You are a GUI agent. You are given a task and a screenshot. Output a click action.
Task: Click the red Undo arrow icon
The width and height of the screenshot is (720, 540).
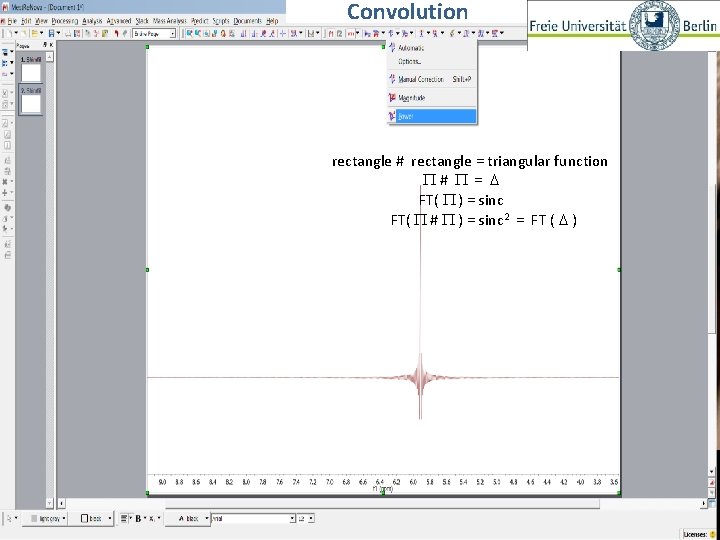[x=117, y=33]
